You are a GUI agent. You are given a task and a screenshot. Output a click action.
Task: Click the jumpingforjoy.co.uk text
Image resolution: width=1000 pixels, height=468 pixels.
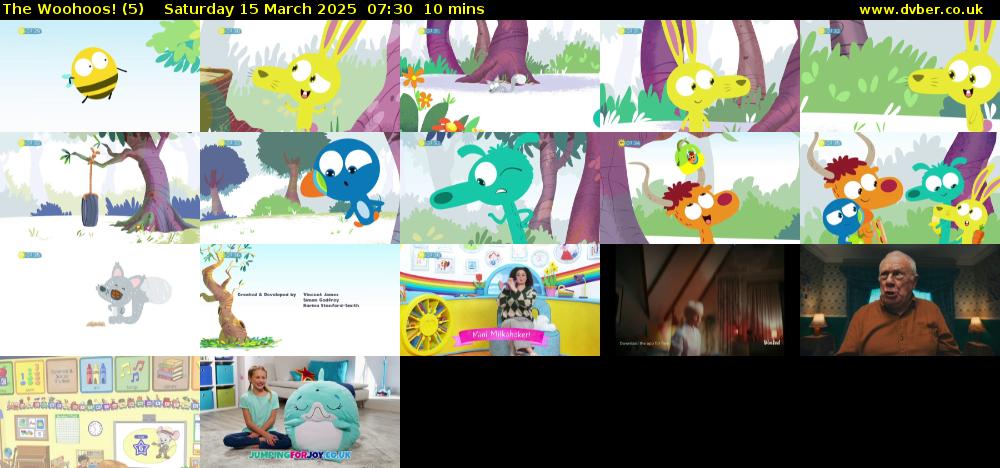tap(300, 454)
